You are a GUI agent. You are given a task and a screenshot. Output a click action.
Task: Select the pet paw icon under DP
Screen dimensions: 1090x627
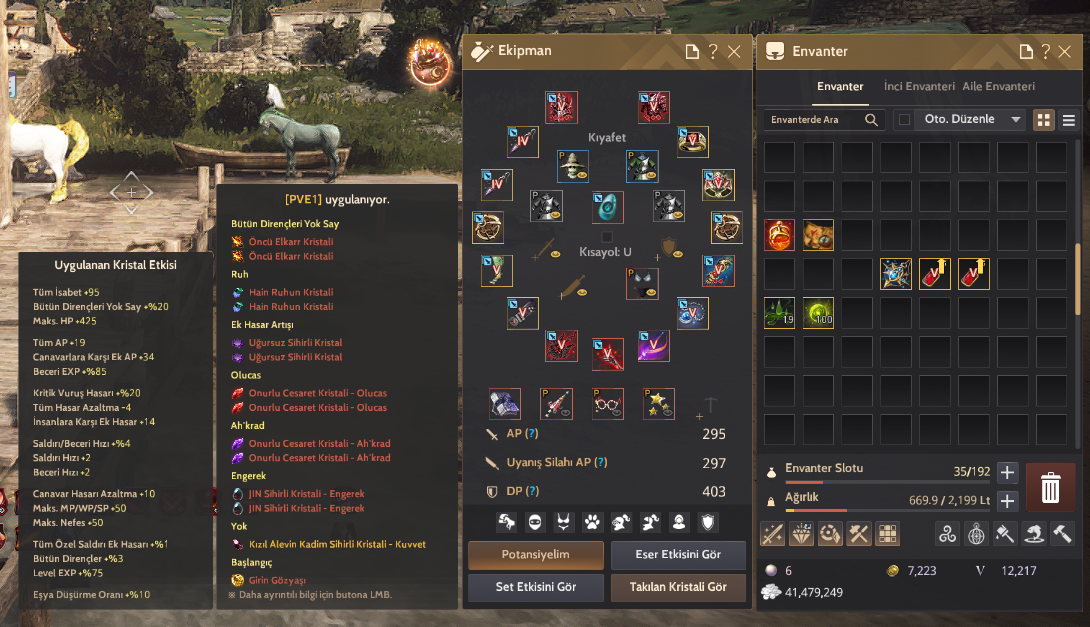pyautogui.click(x=592, y=522)
